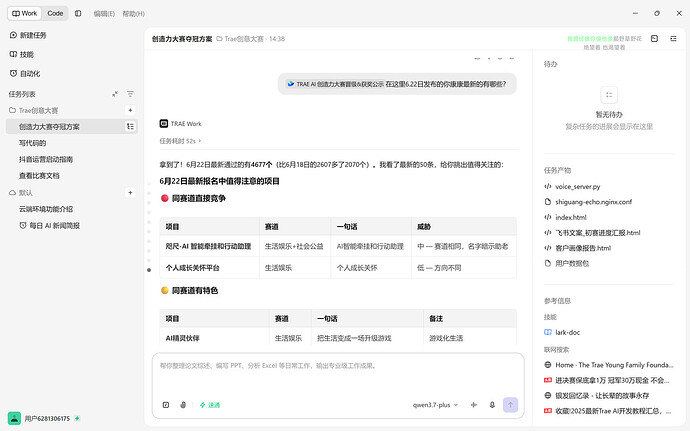This screenshot has height=431, width=690.
Task: Open the 写代码的 task
Action: 33,143
